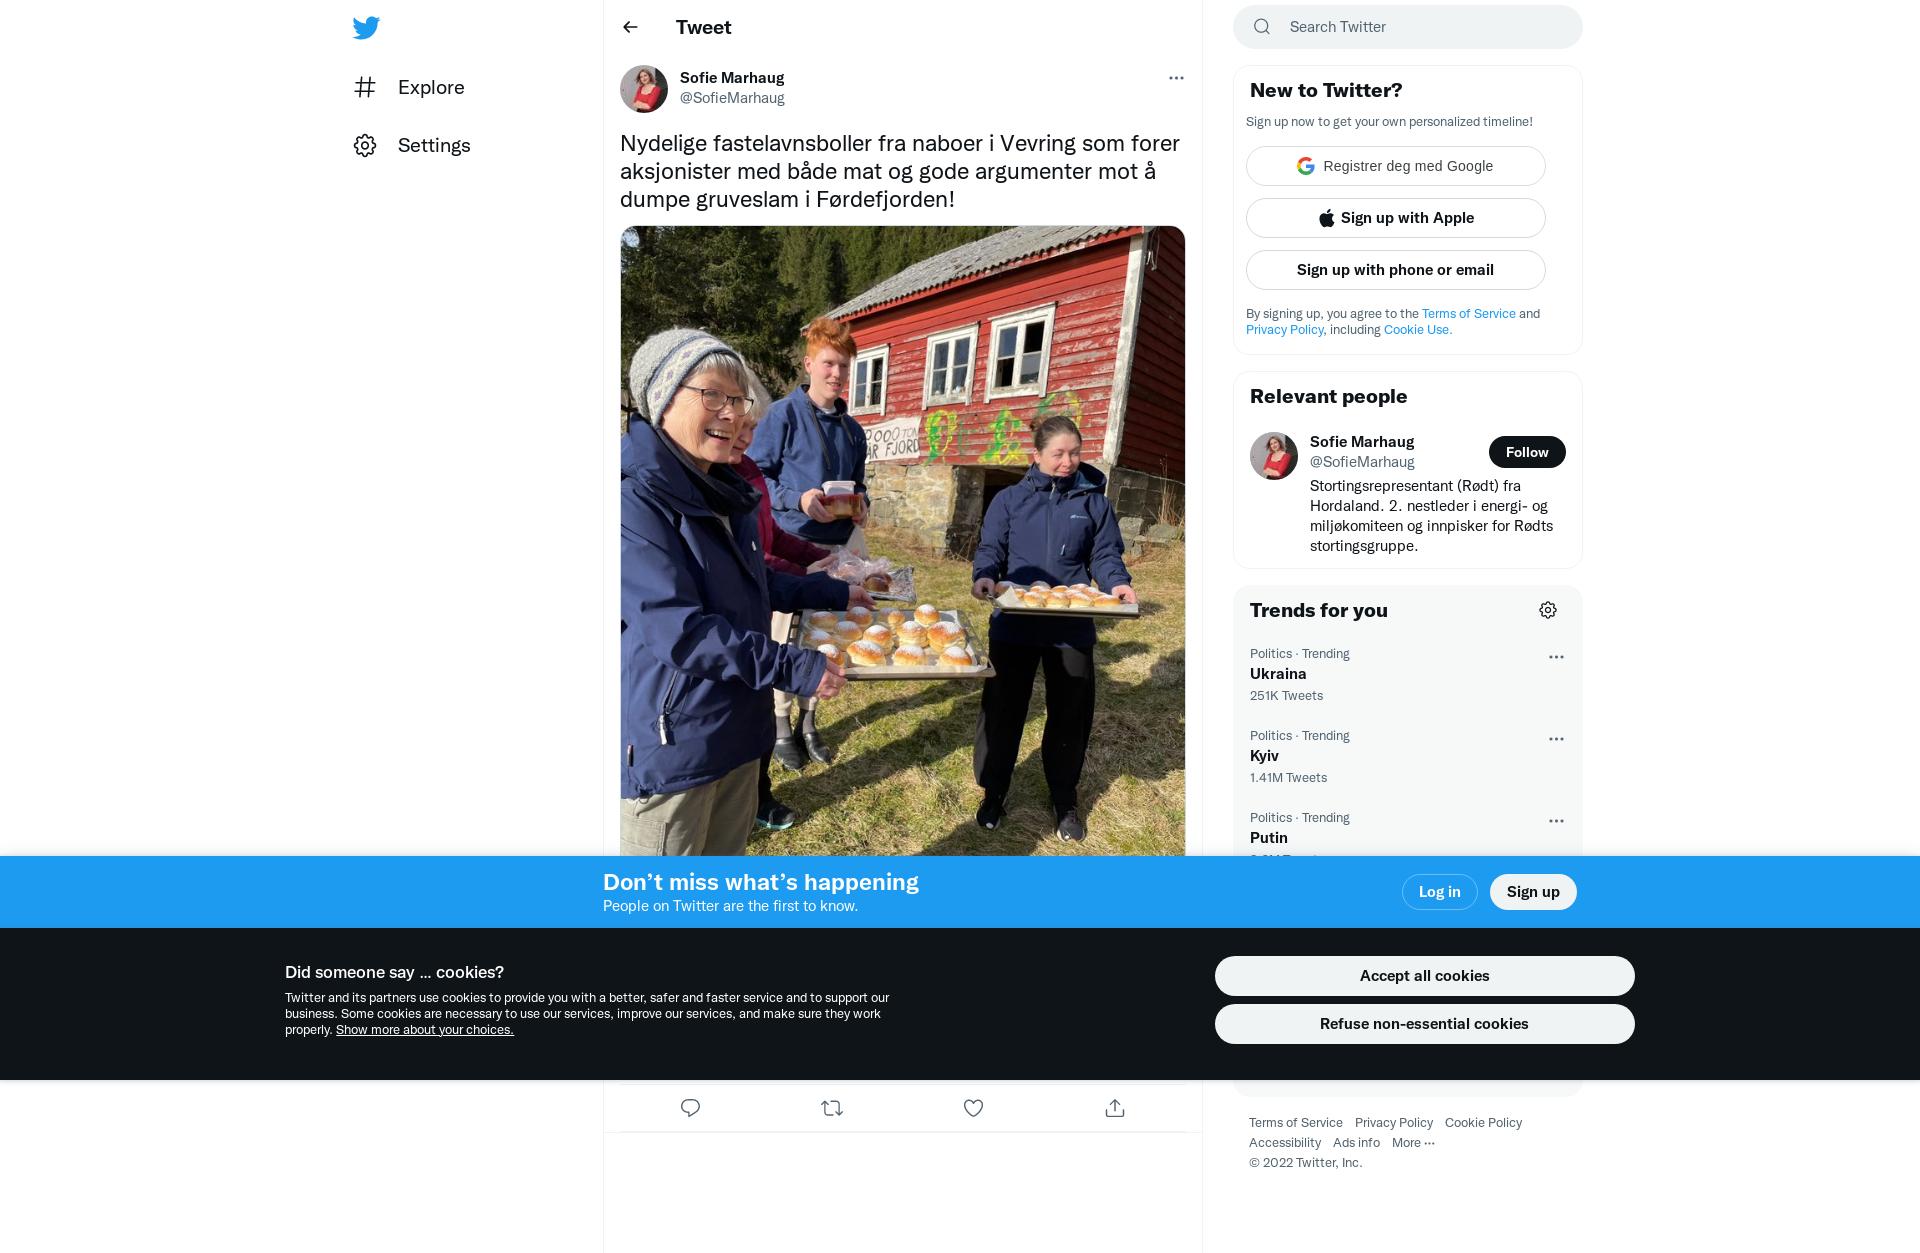Accept all cookies

pos(1424,976)
